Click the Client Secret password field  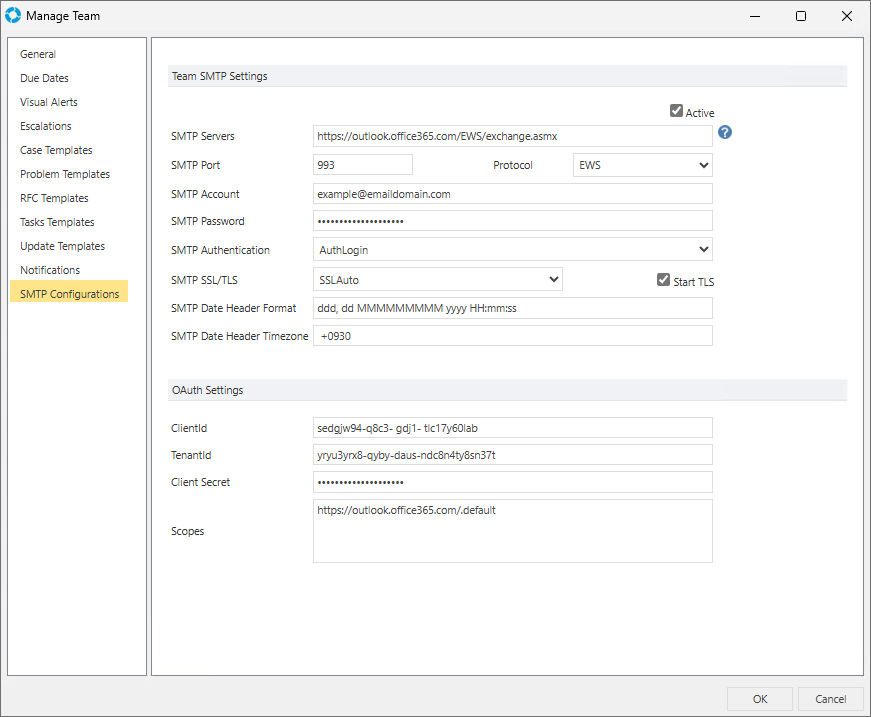512,482
